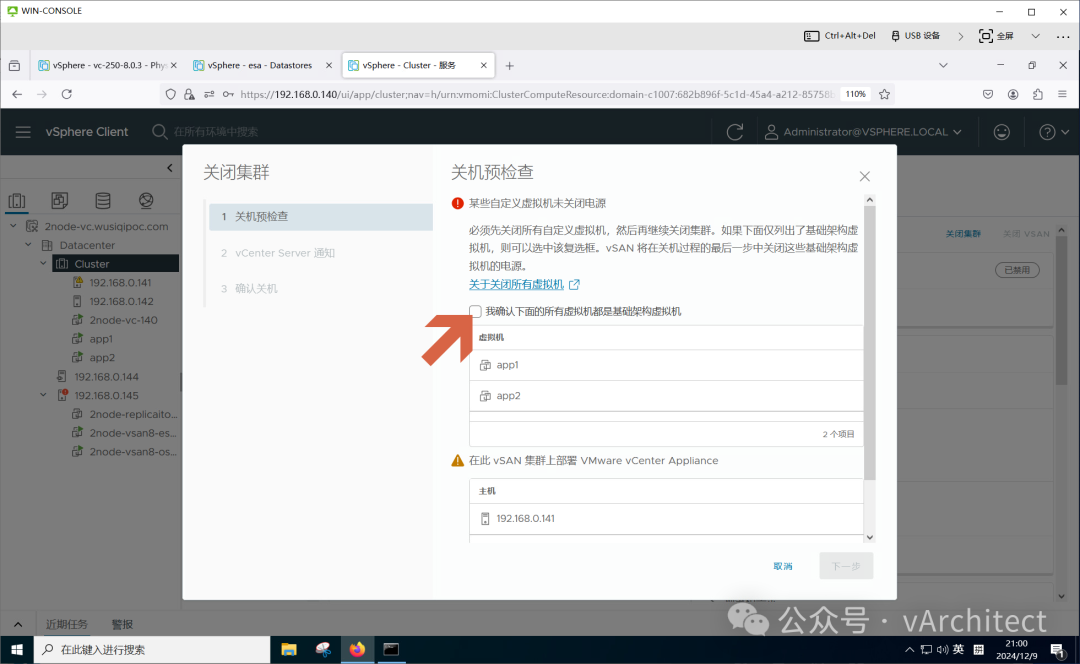
Task: Open the Storage inventory view icon
Action: tap(103, 200)
